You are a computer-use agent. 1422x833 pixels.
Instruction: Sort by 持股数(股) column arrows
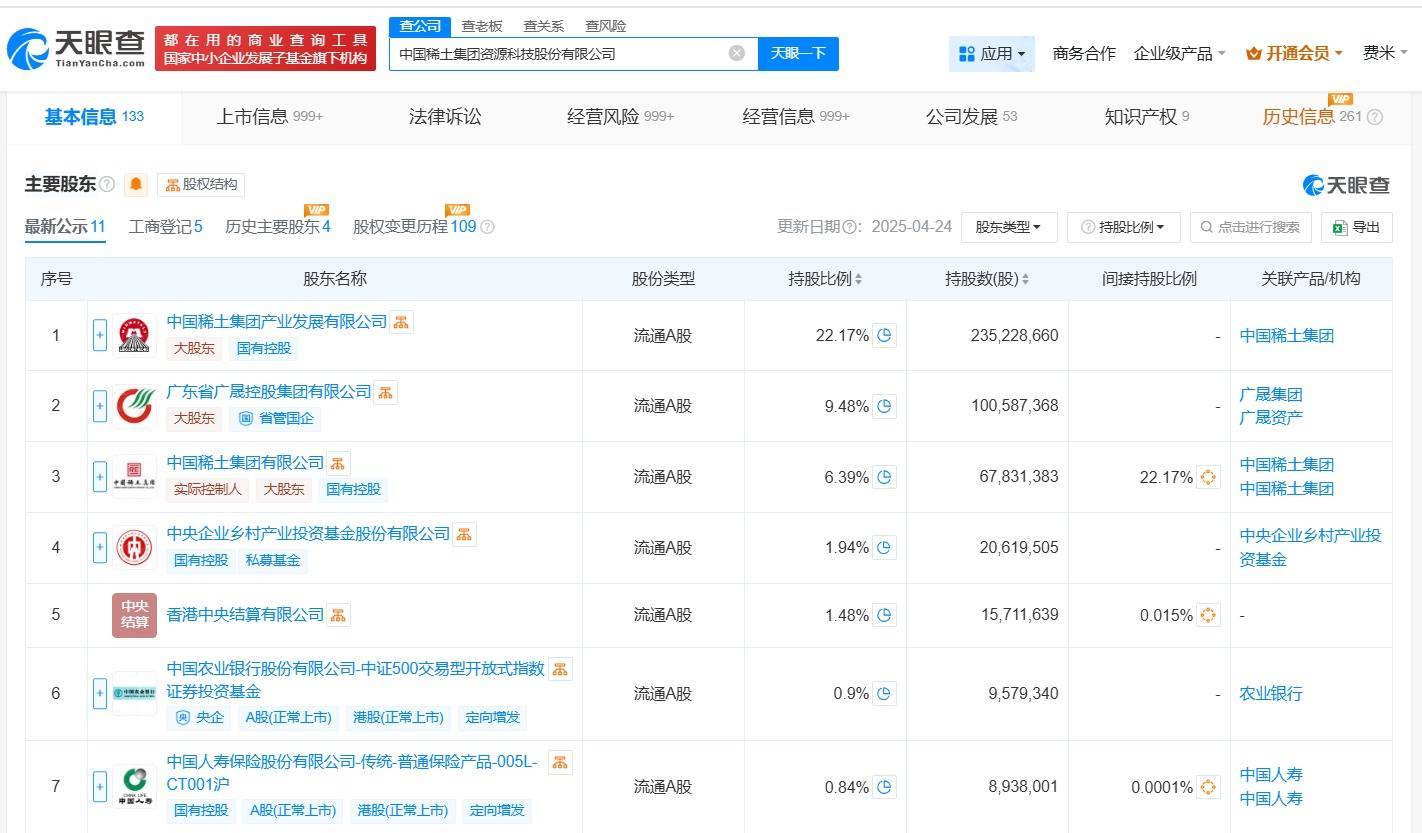[x=1025, y=279]
